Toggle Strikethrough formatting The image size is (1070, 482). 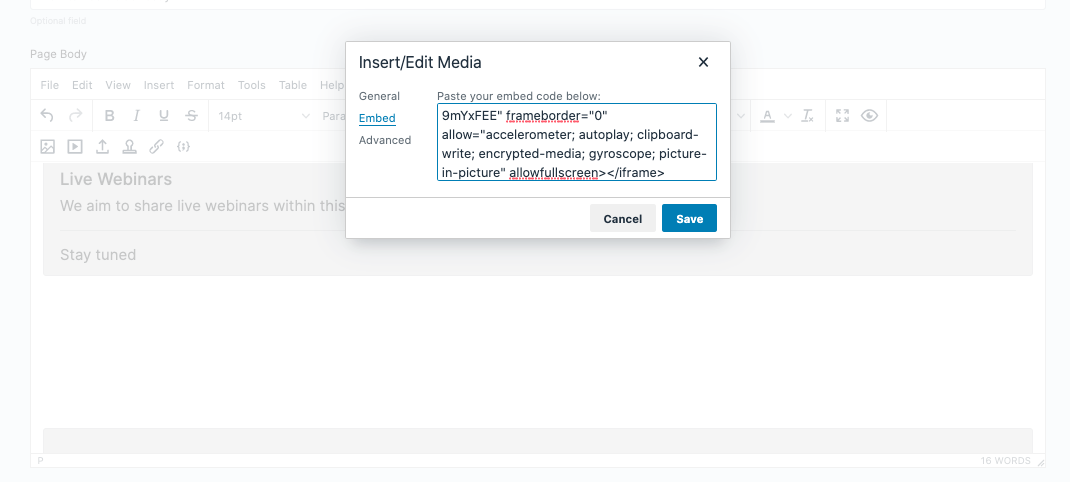point(192,115)
